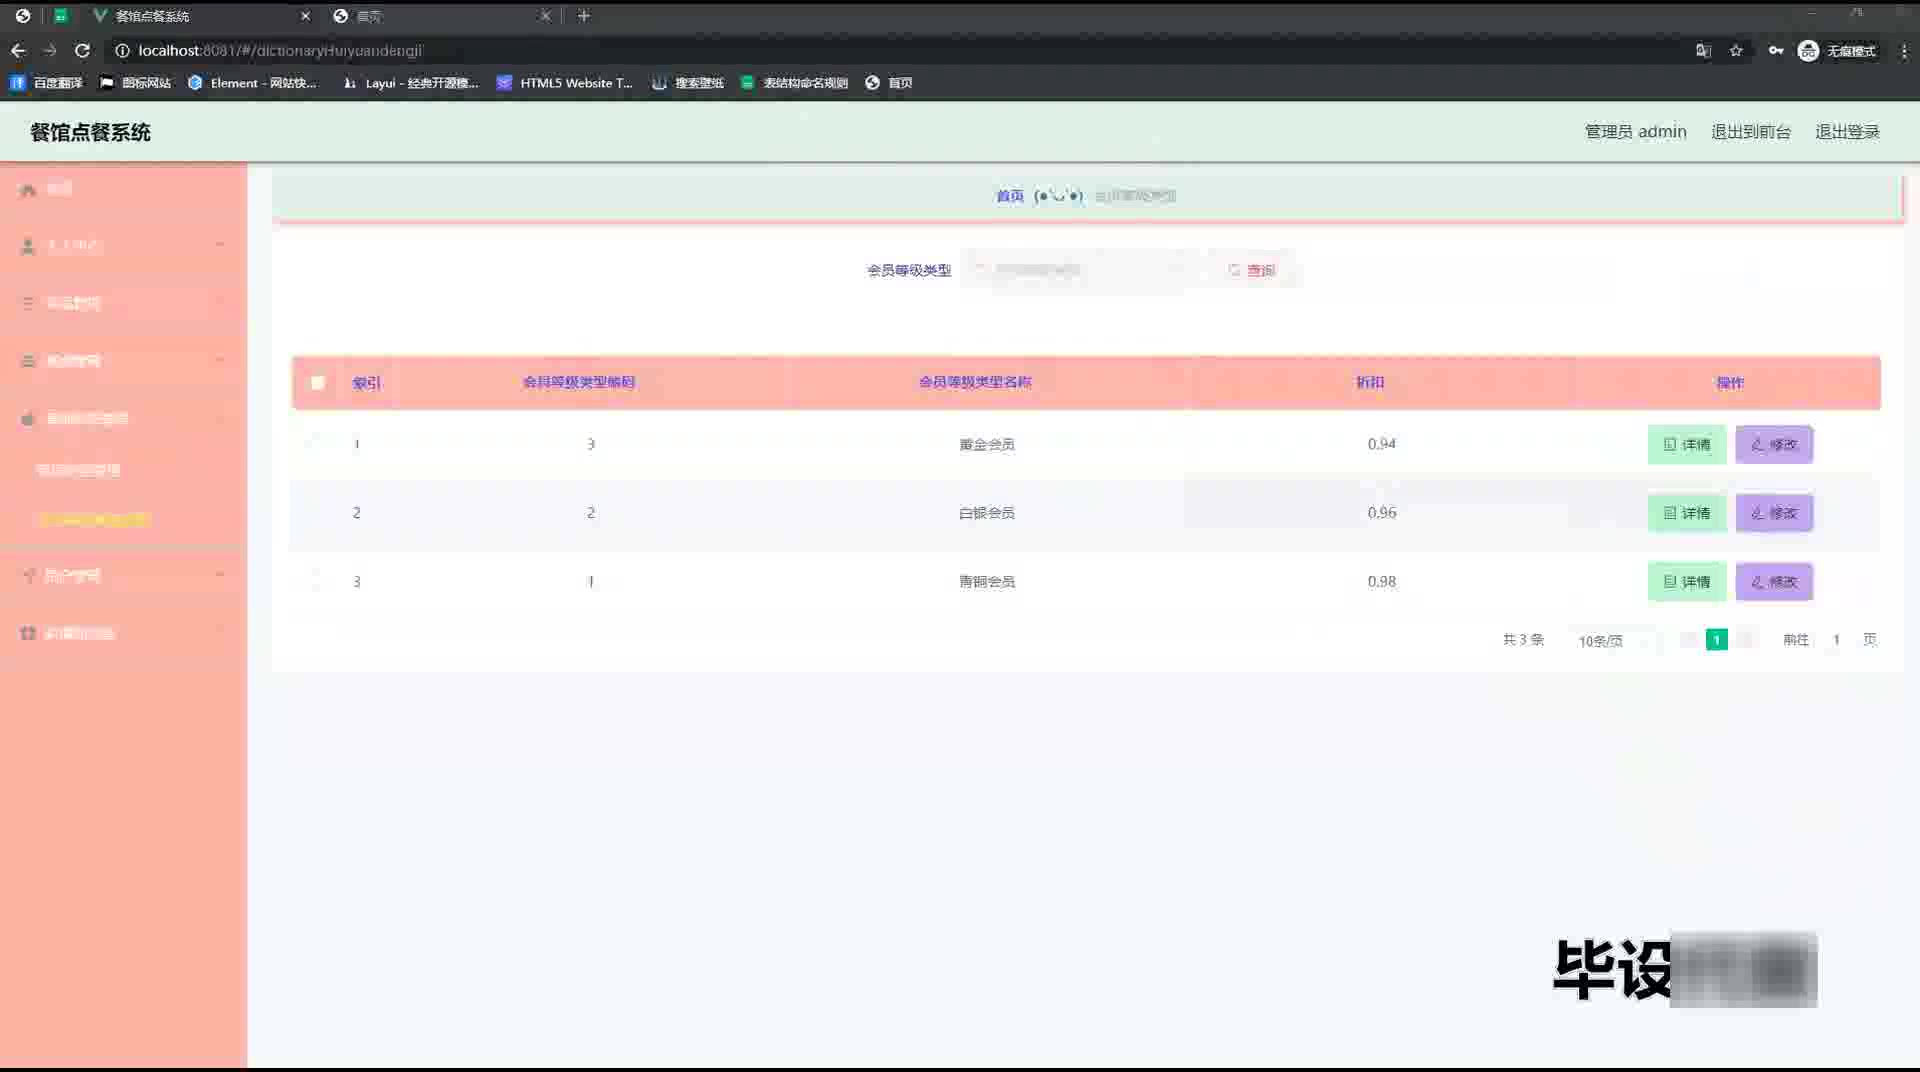Image resolution: width=1920 pixels, height=1072 pixels.
Task: Expand the chevron of the person icon menu
Action: 220,245
